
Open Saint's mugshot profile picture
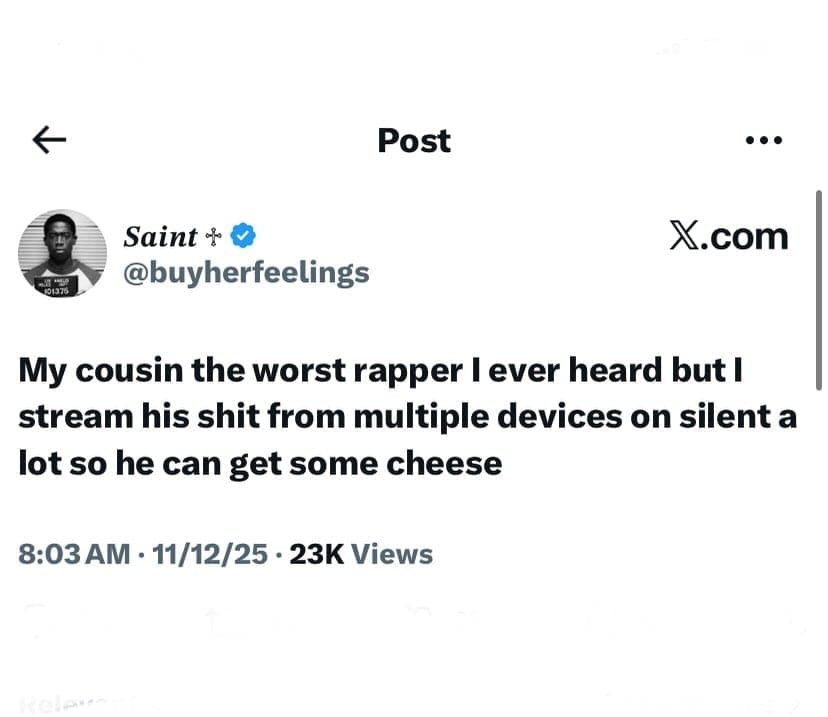pos(62,254)
